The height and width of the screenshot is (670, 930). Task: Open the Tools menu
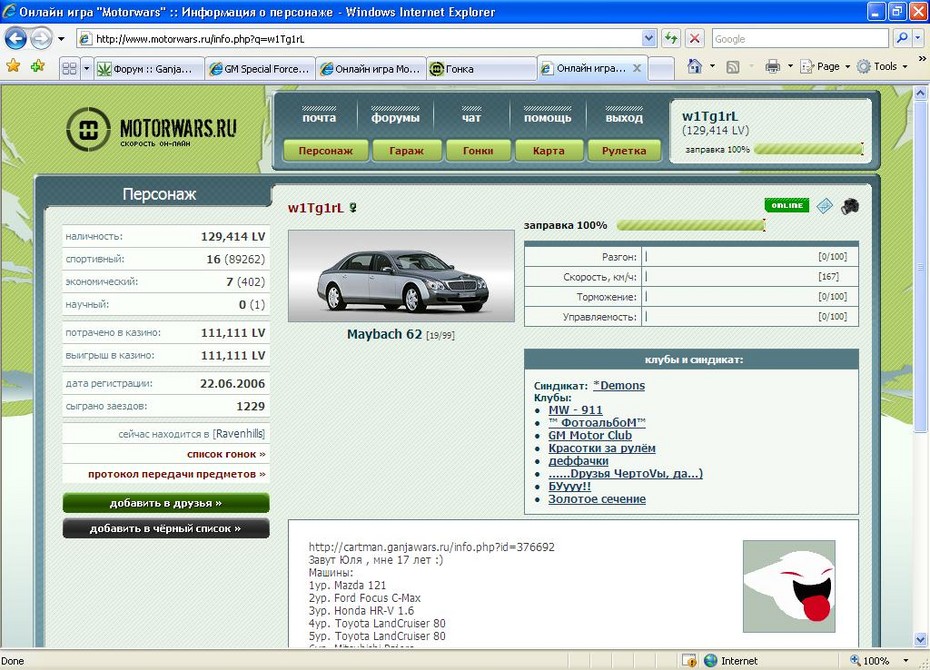coord(883,66)
